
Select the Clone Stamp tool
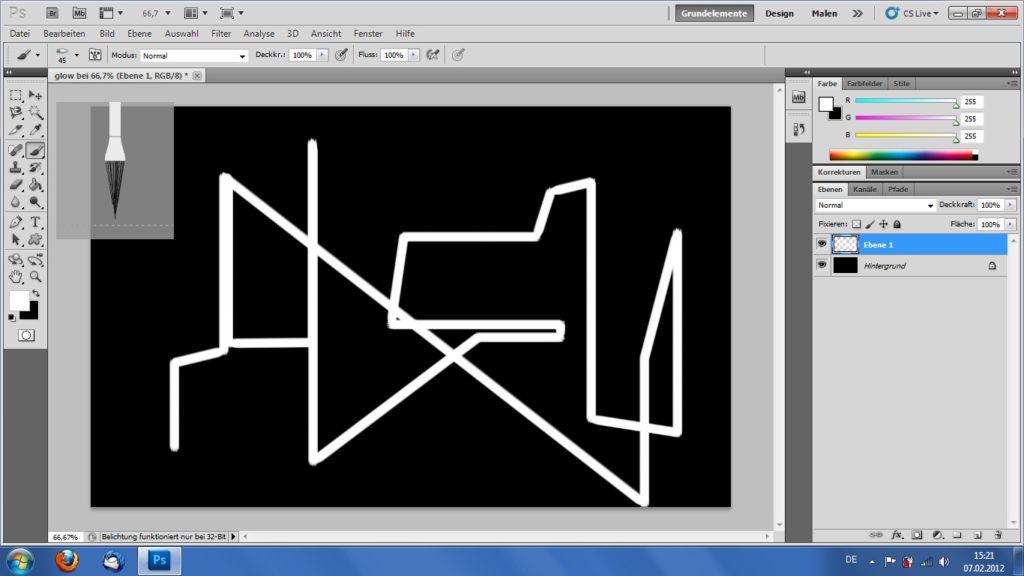point(16,168)
